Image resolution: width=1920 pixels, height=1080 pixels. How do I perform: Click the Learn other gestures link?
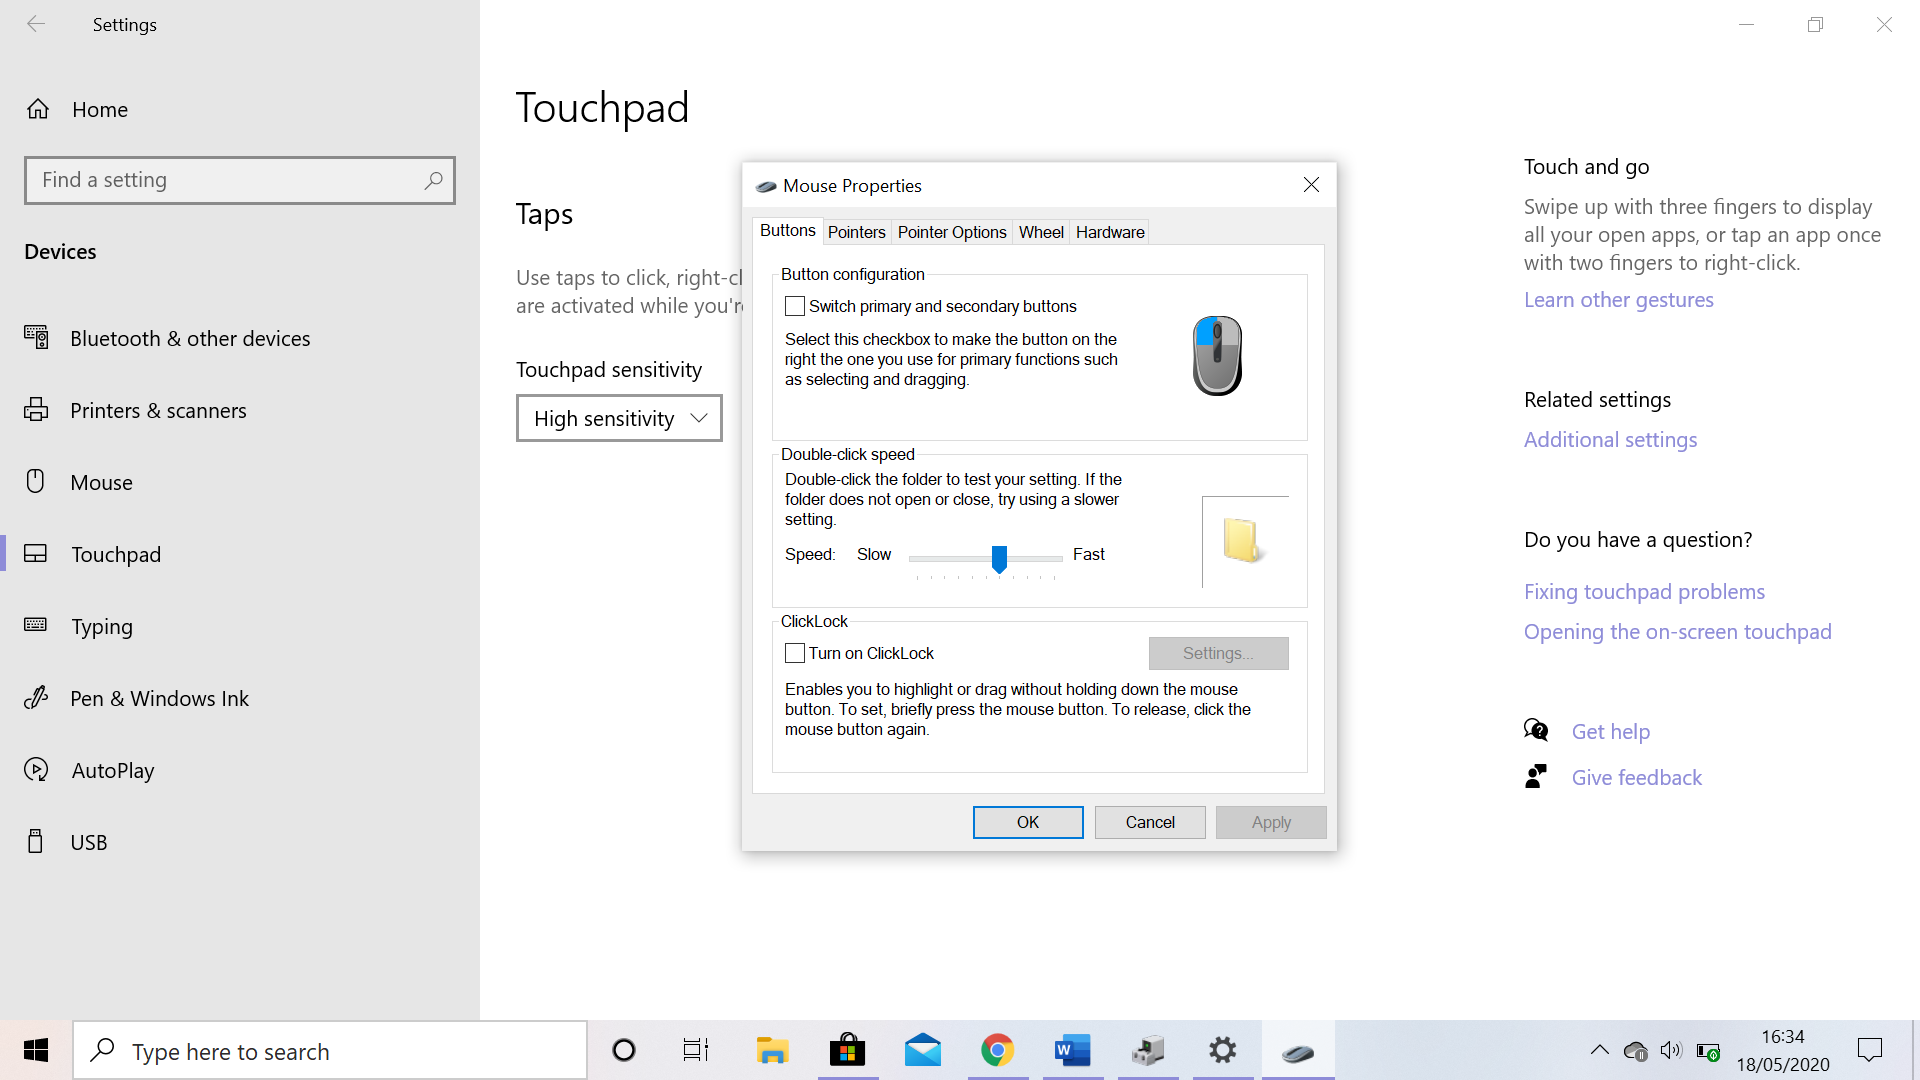[1618, 299]
